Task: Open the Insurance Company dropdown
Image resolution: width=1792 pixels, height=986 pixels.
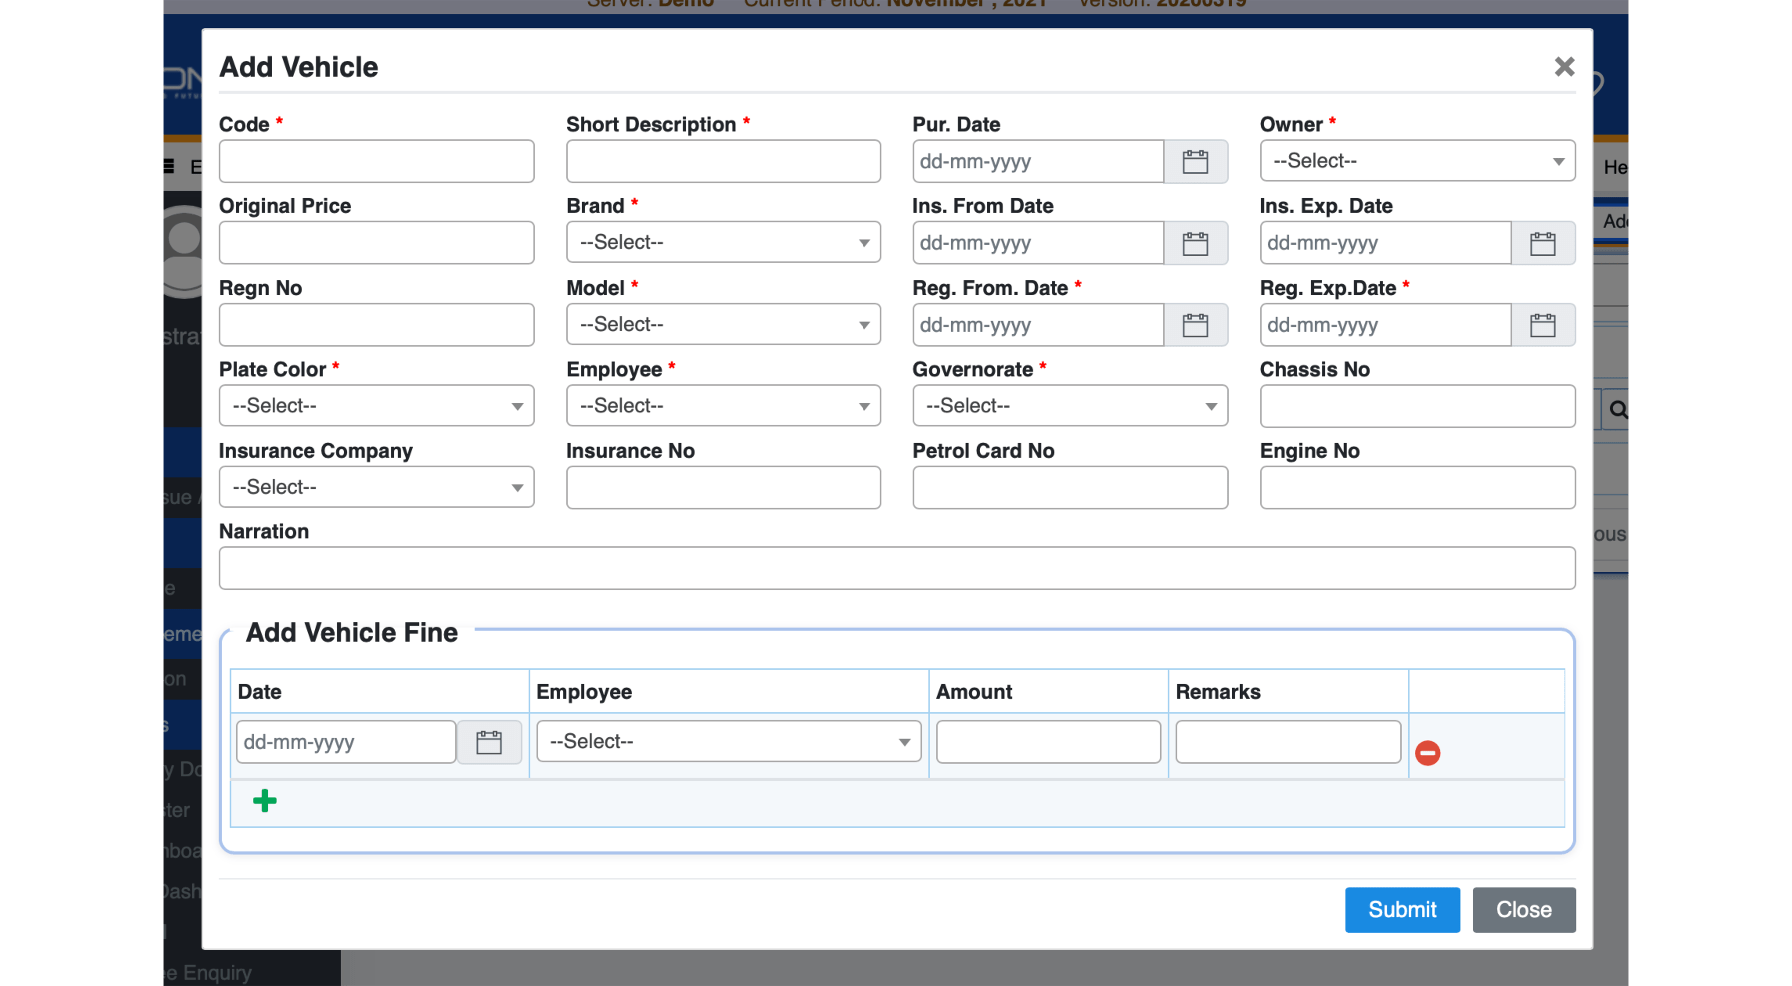Action: [x=376, y=487]
